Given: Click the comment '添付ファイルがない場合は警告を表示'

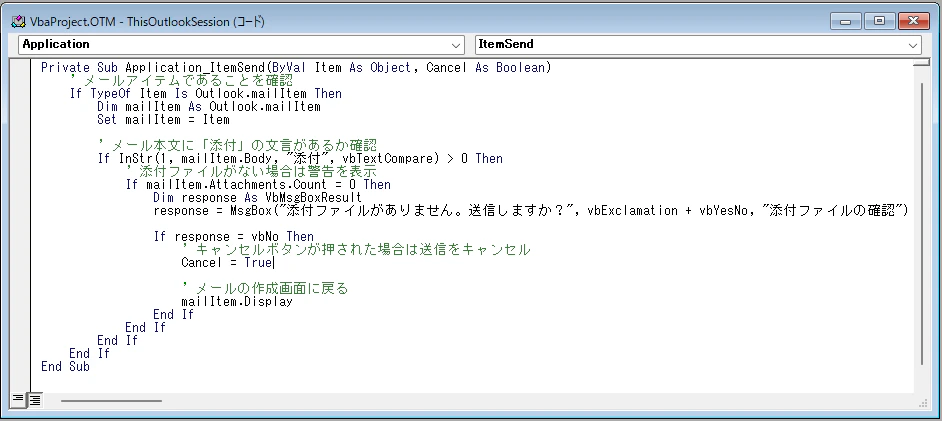Looking at the screenshot, I should click(251, 172).
